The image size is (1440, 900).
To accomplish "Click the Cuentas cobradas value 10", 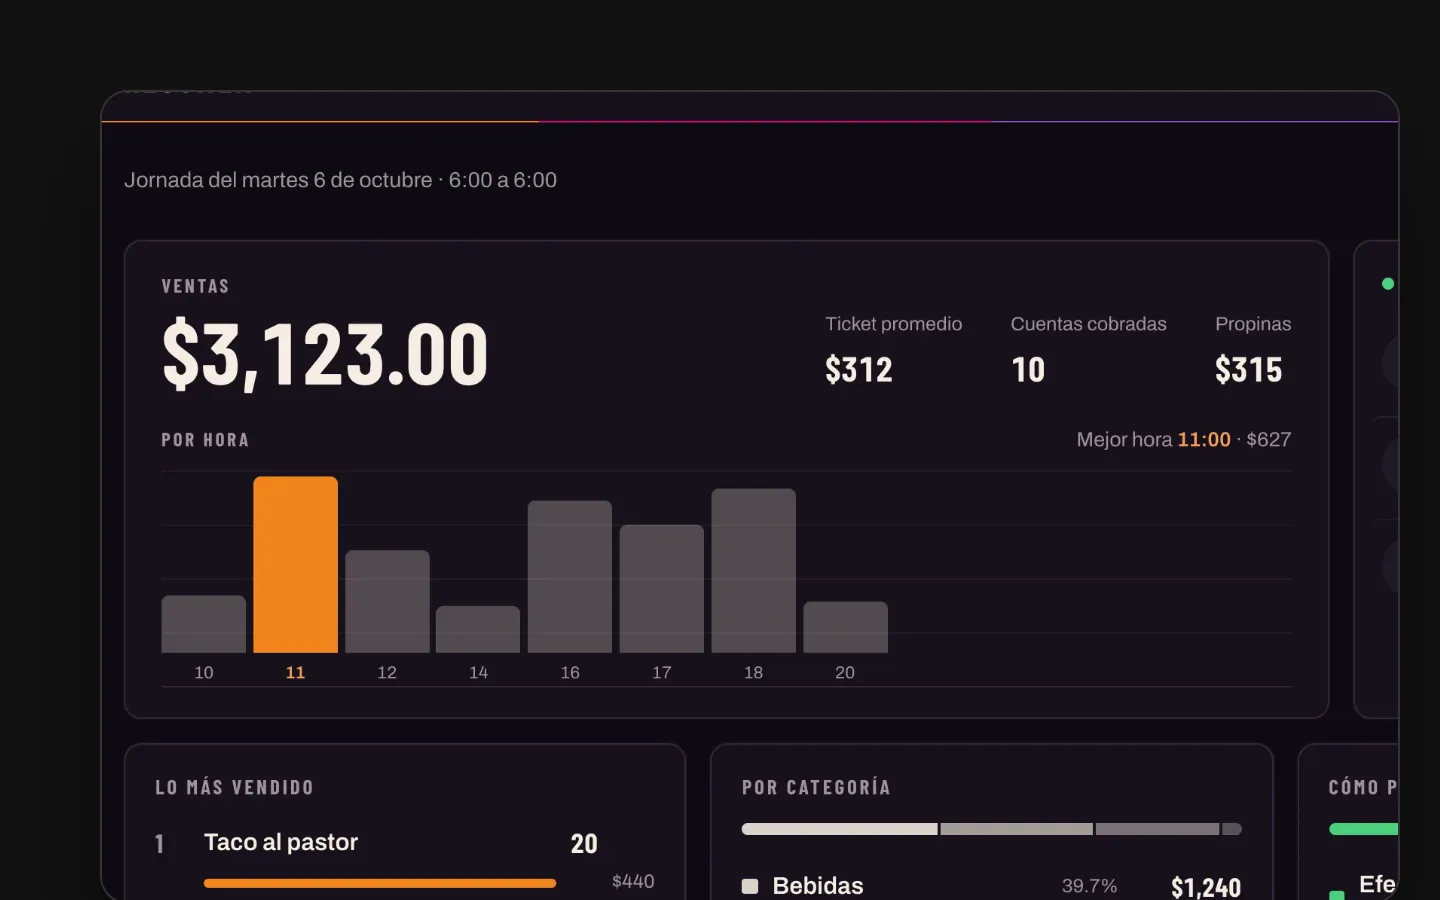I will click(x=1028, y=370).
